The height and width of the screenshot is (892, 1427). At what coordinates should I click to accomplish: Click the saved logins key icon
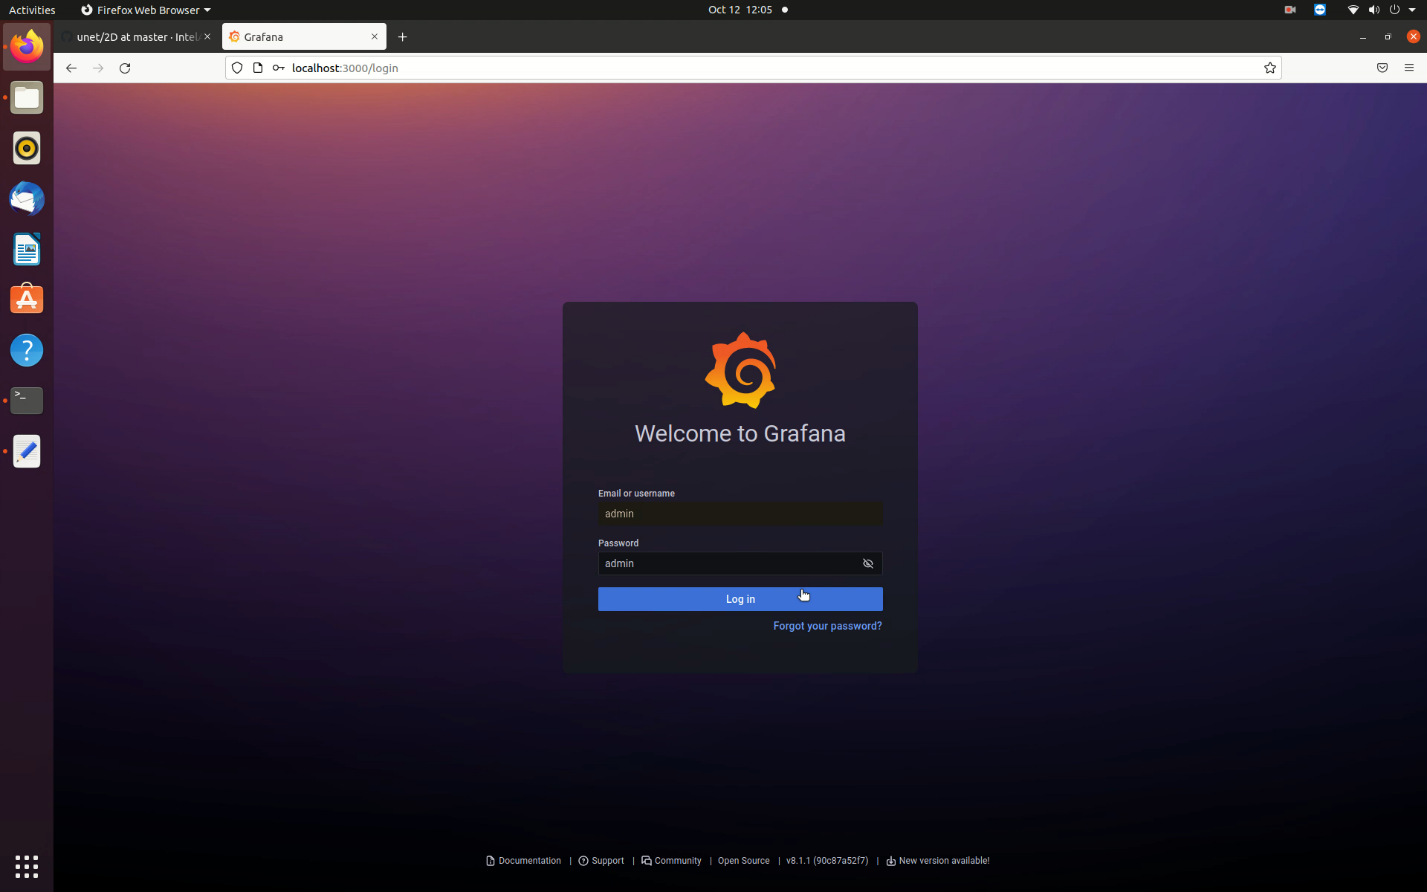(278, 68)
